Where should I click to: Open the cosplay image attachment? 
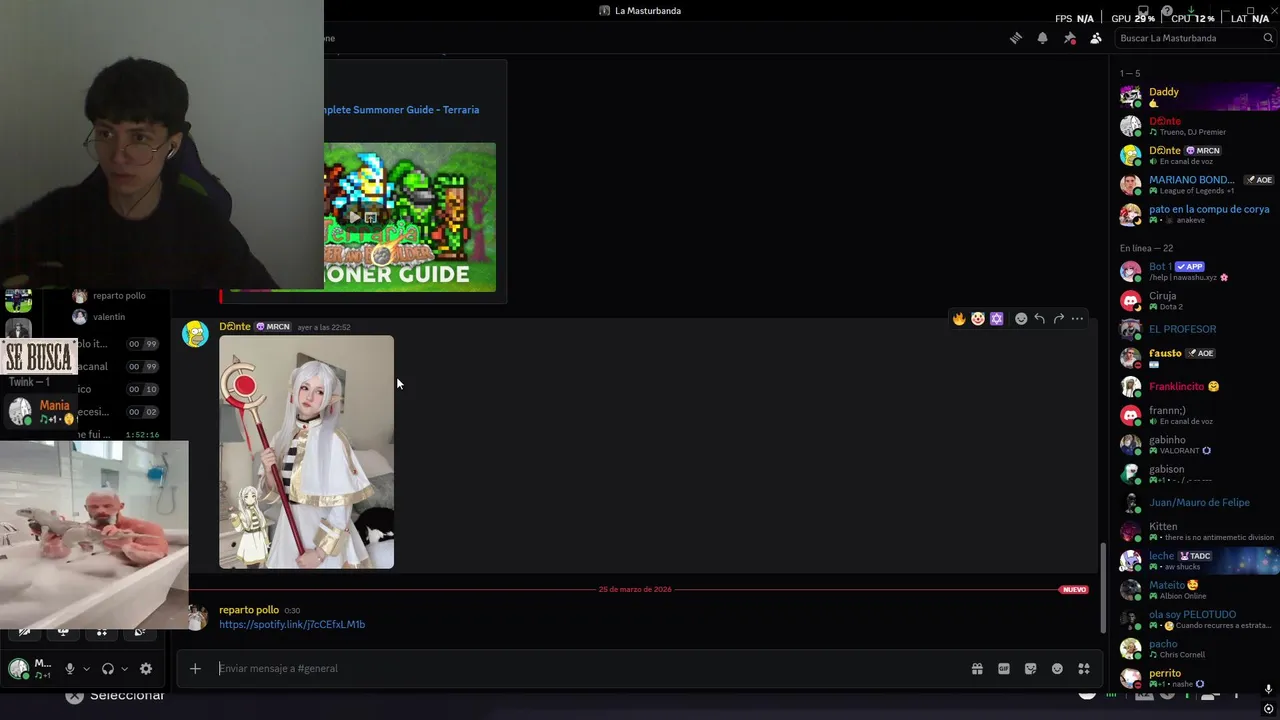pos(306,452)
